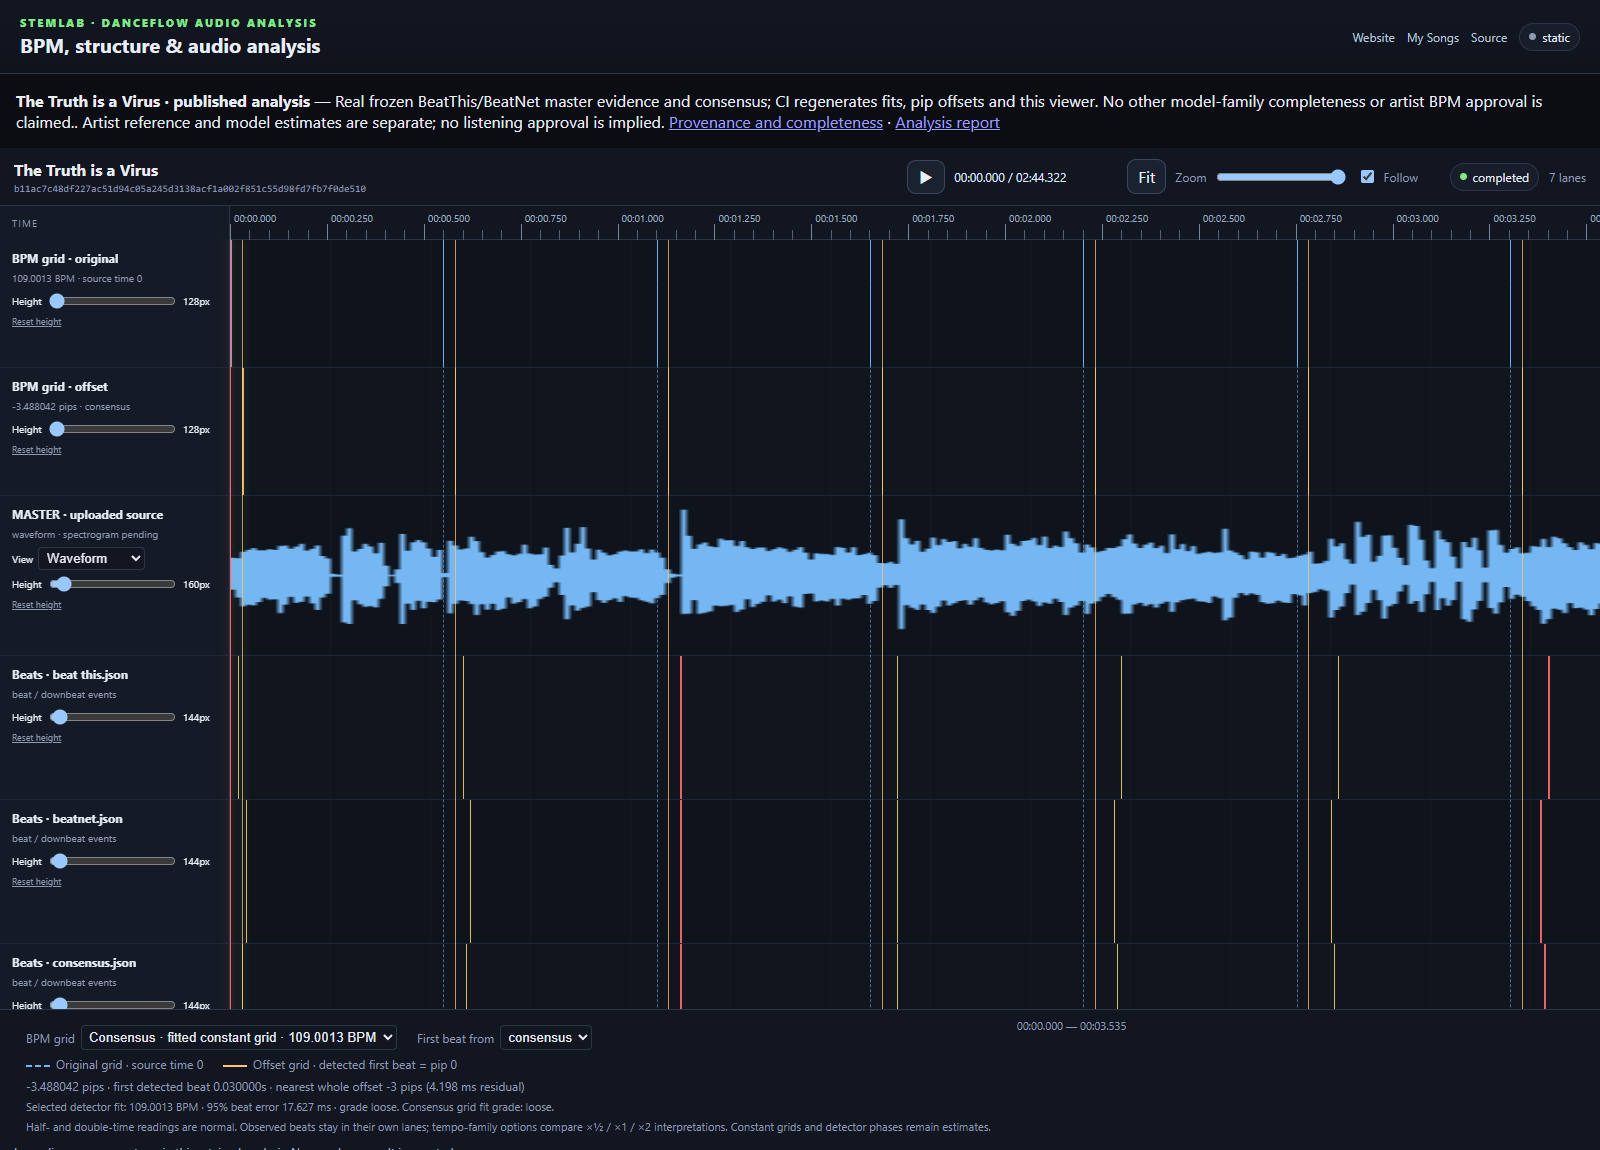
Task: Click the Beats consensus.json lane title
Action: click(x=74, y=963)
